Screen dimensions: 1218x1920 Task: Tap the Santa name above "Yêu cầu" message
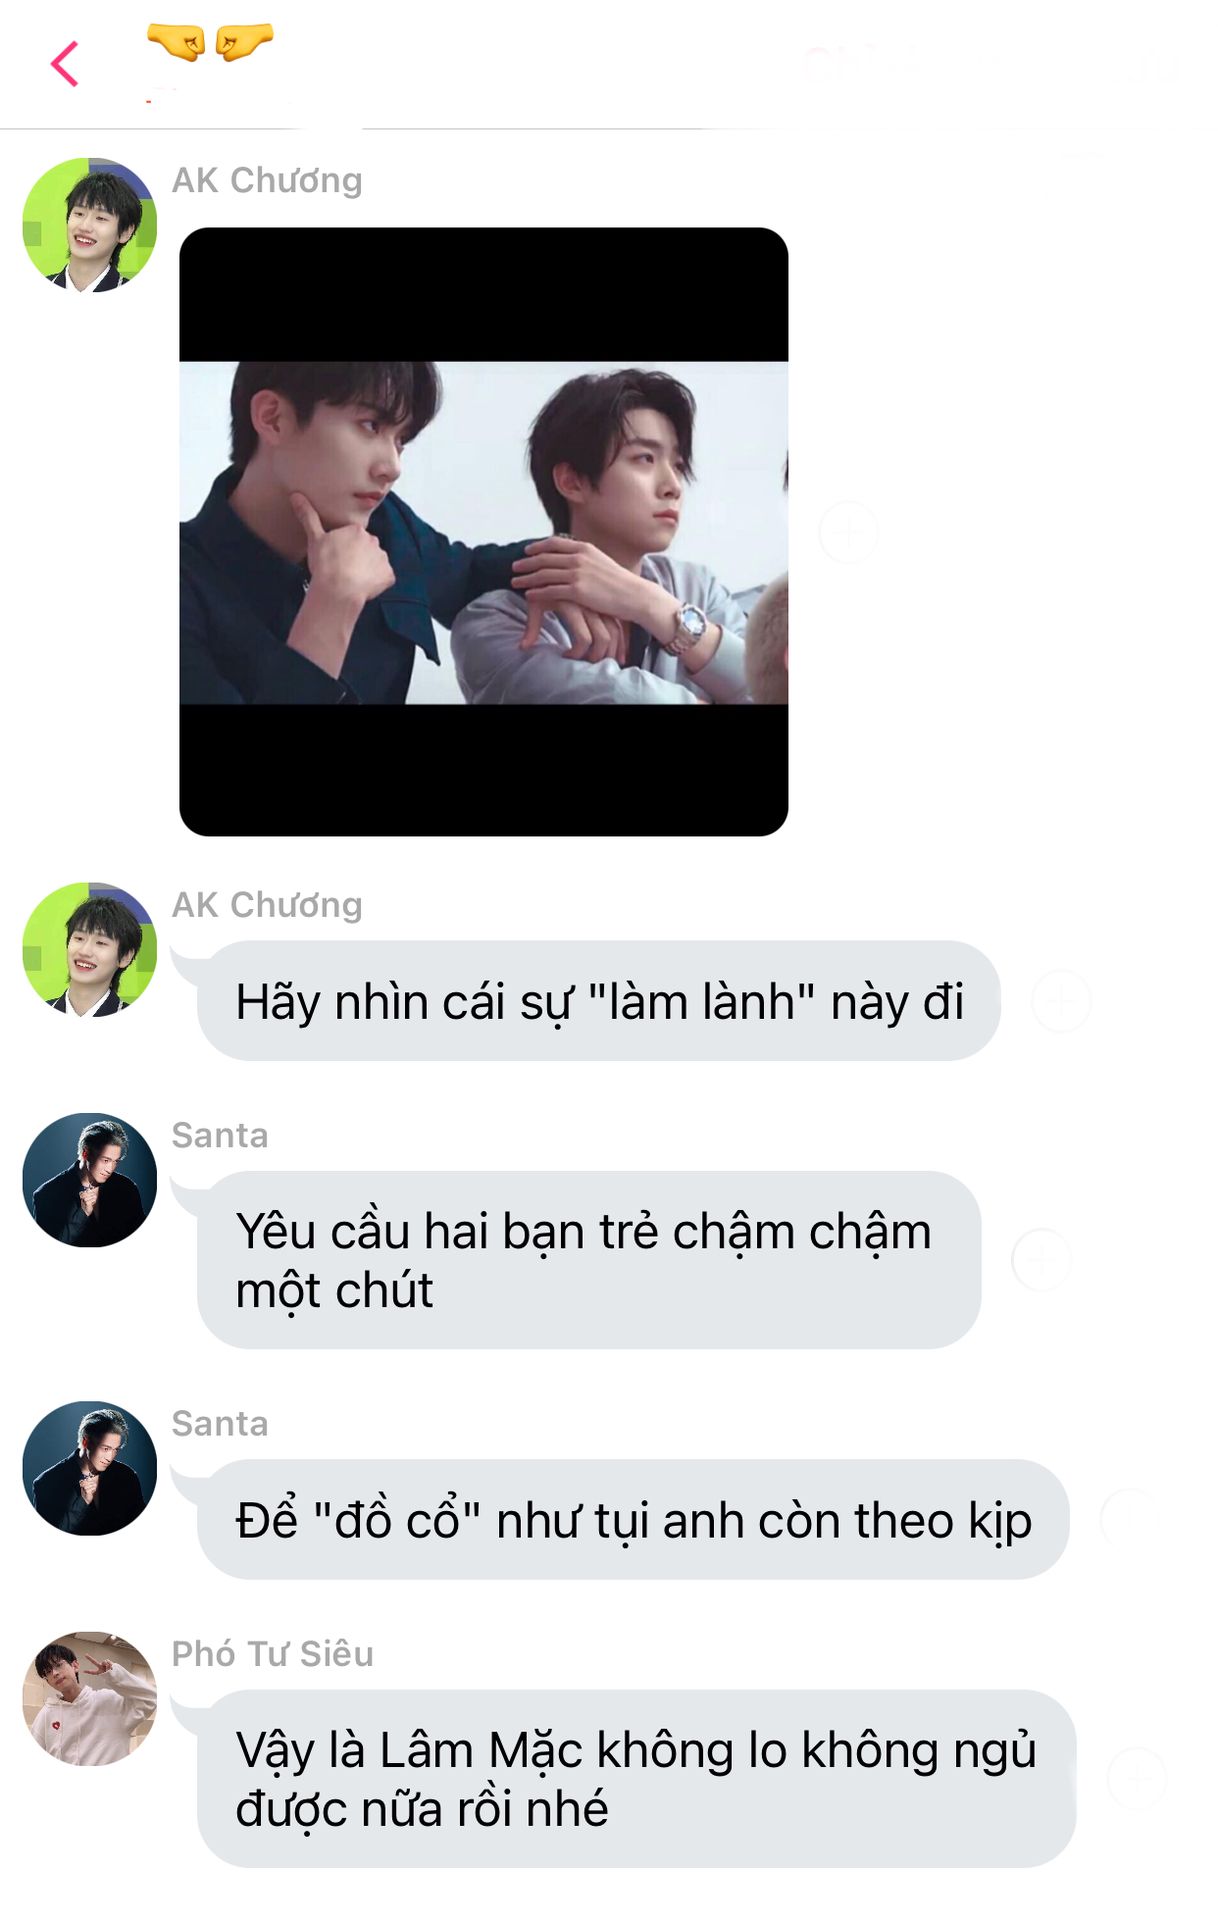click(x=220, y=1135)
